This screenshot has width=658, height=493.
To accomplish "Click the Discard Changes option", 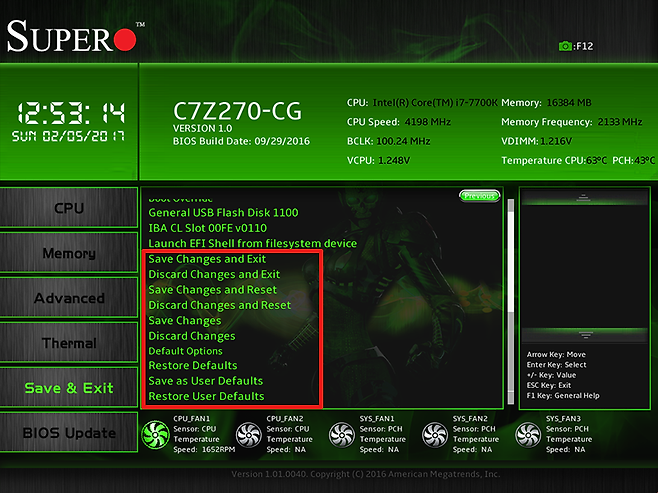I will click(192, 336).
